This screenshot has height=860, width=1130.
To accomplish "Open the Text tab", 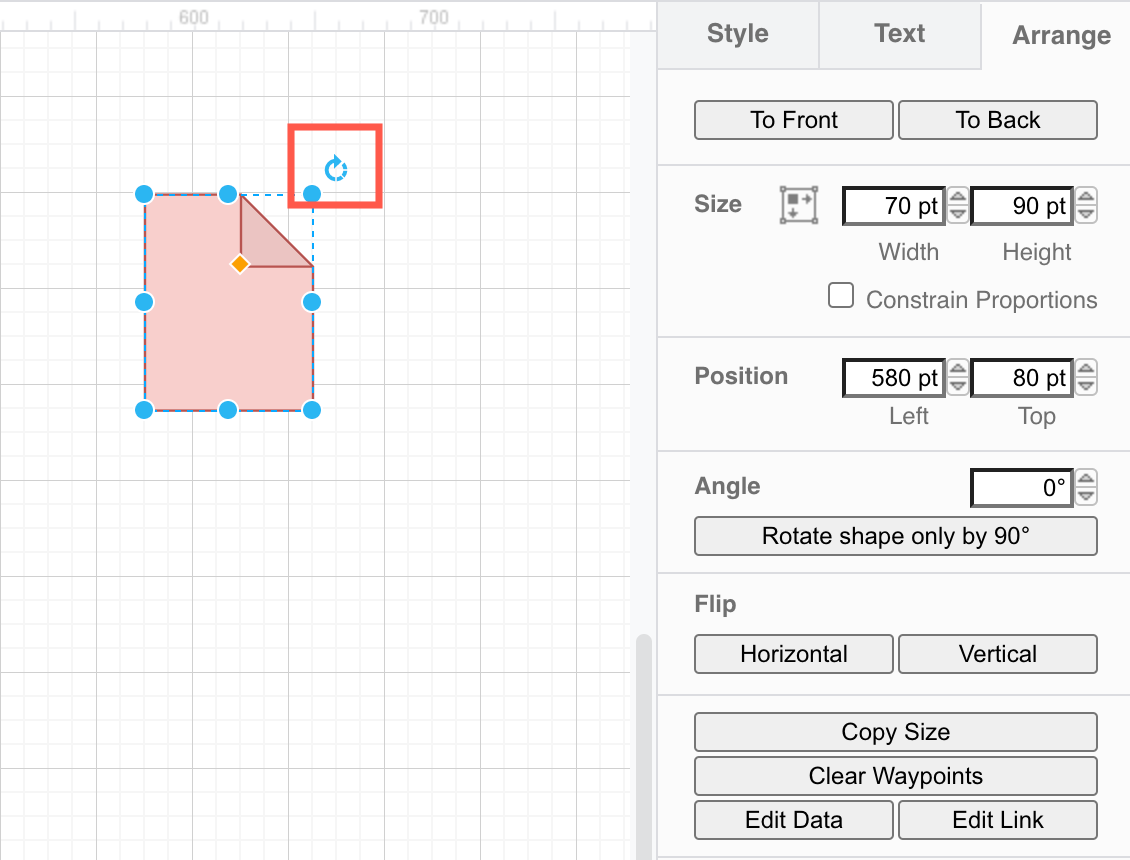I will [899, 34].
